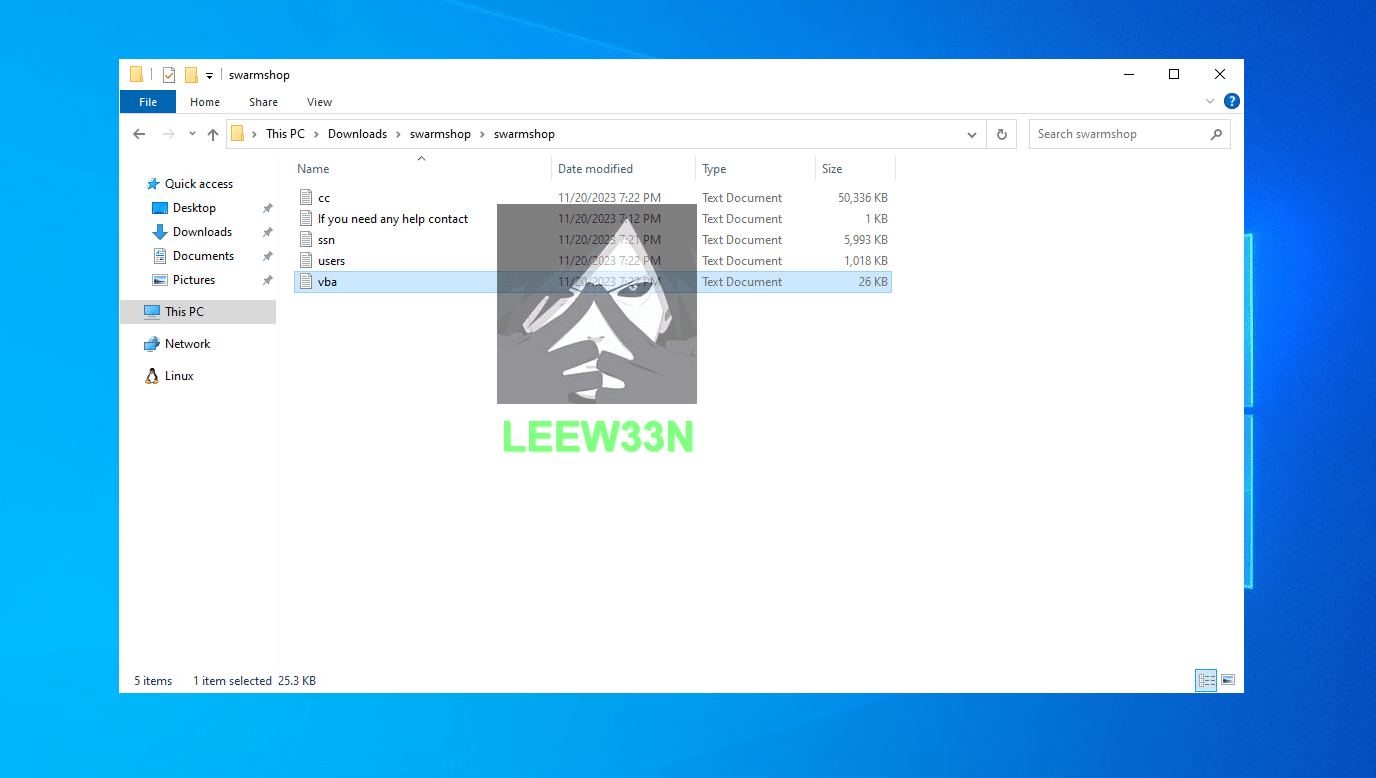The image size is (1376, 778).
Task: Click the Properties icon in quick access toolbar
Action: pos(169,75)
